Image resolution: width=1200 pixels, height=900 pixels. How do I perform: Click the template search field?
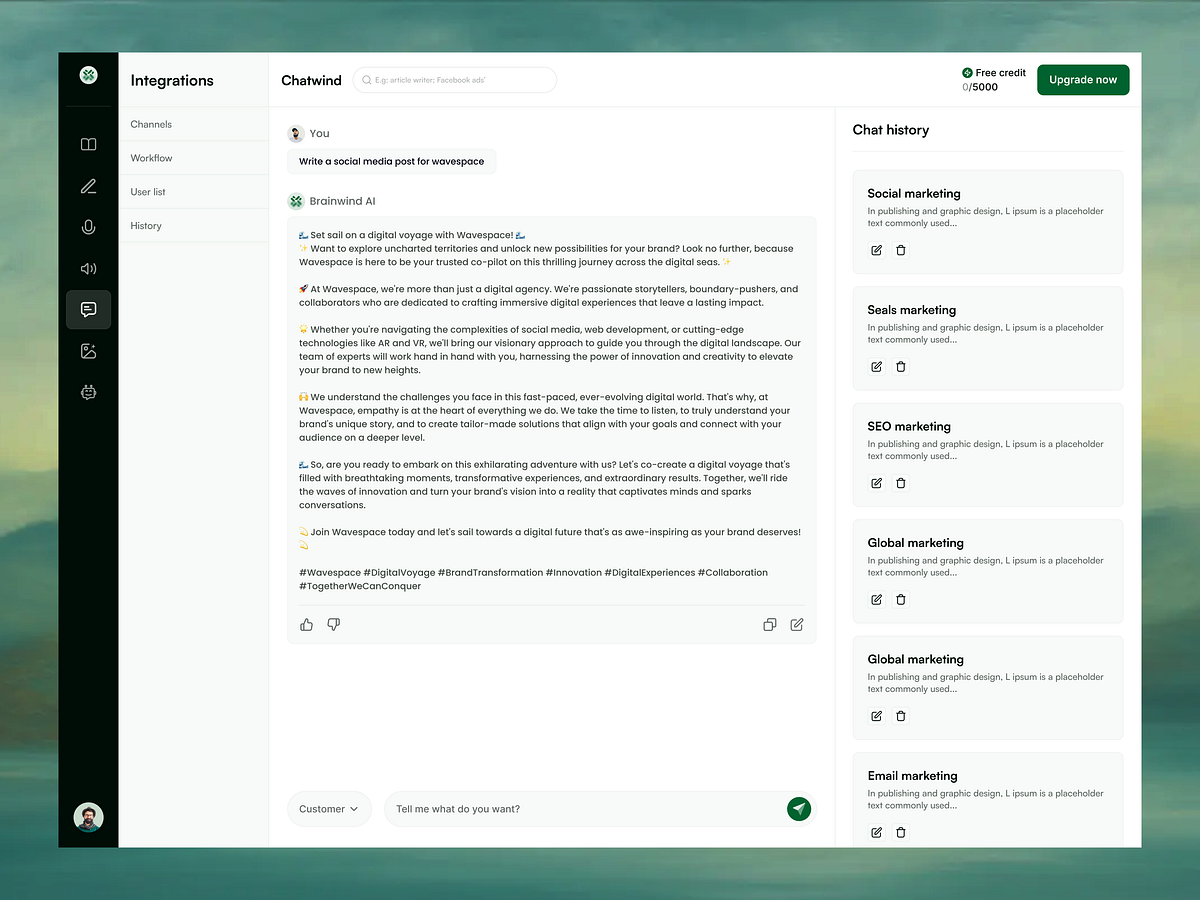coord(455,79)
